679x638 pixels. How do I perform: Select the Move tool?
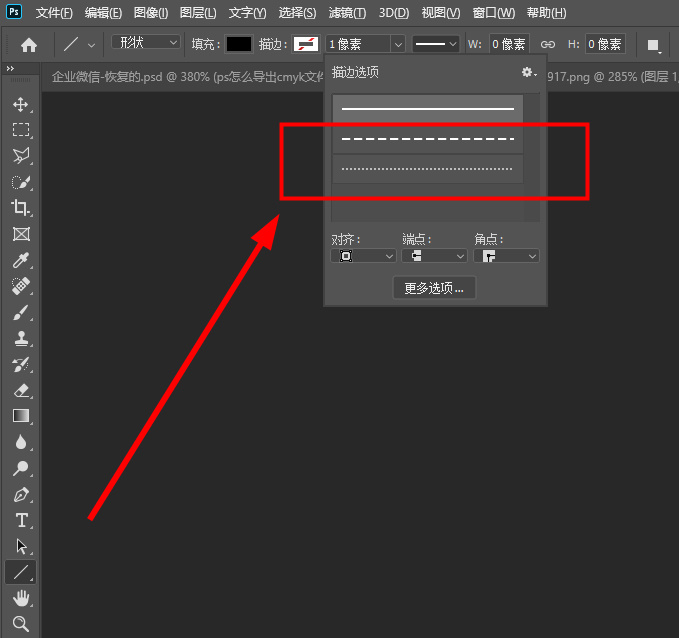click(20, 104)
